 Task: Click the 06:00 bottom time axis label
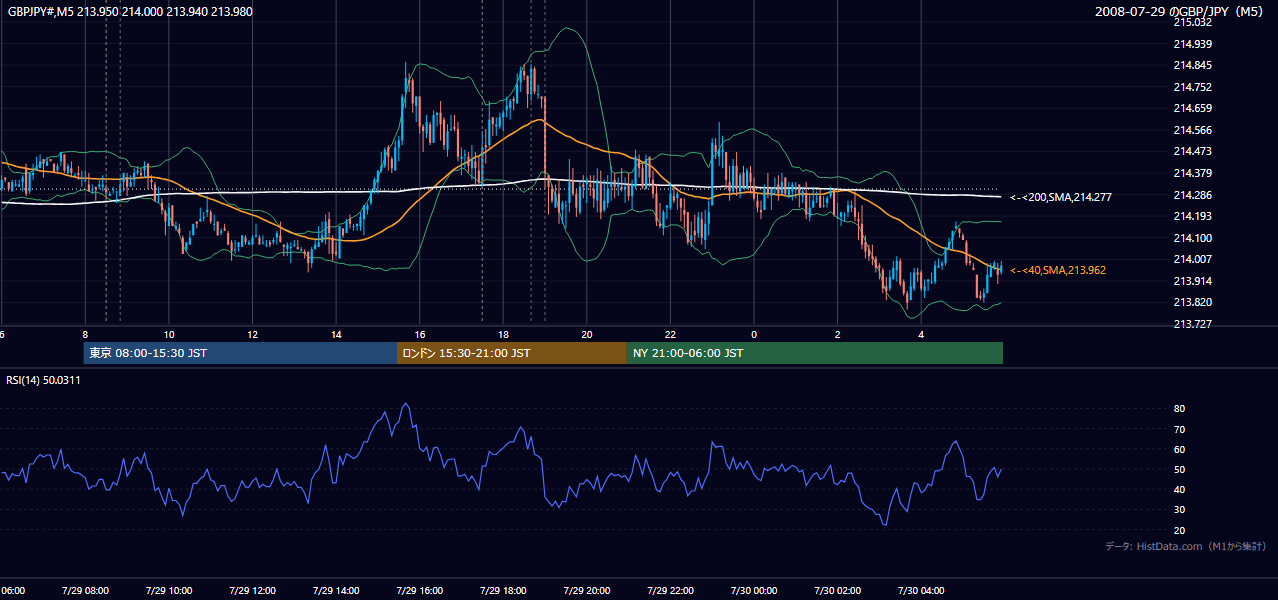[13, 590]
